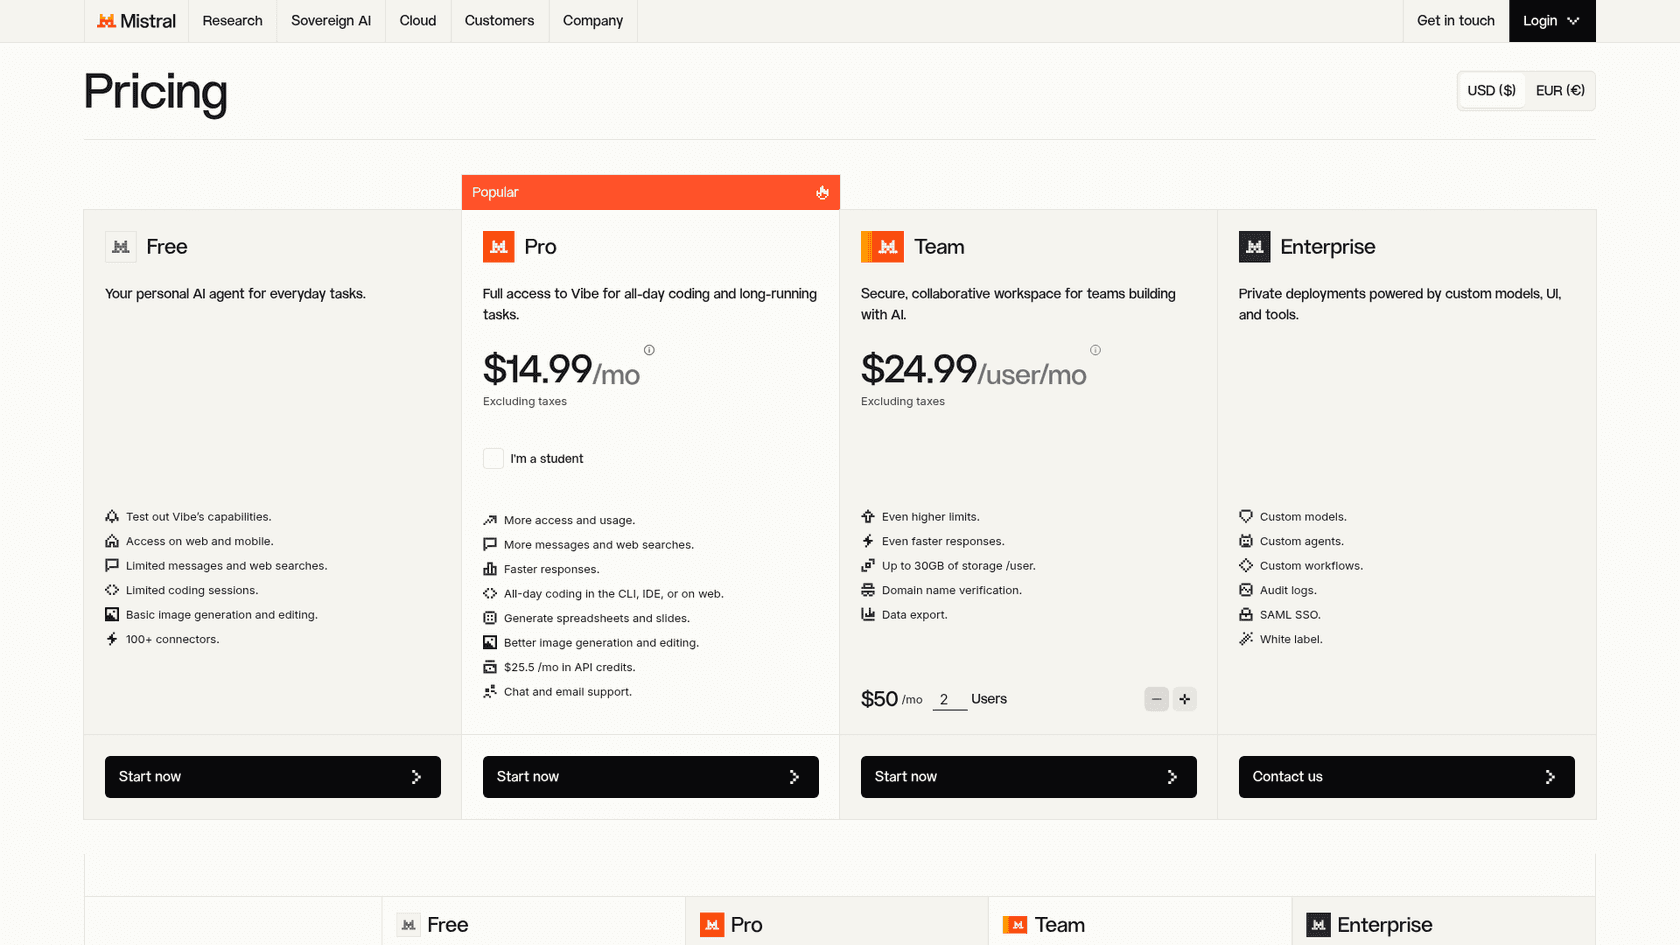The height and width of the screenshot is (945, 1680).
Task: Click the flame icon in Popular banner
Action: pos(822,193)
